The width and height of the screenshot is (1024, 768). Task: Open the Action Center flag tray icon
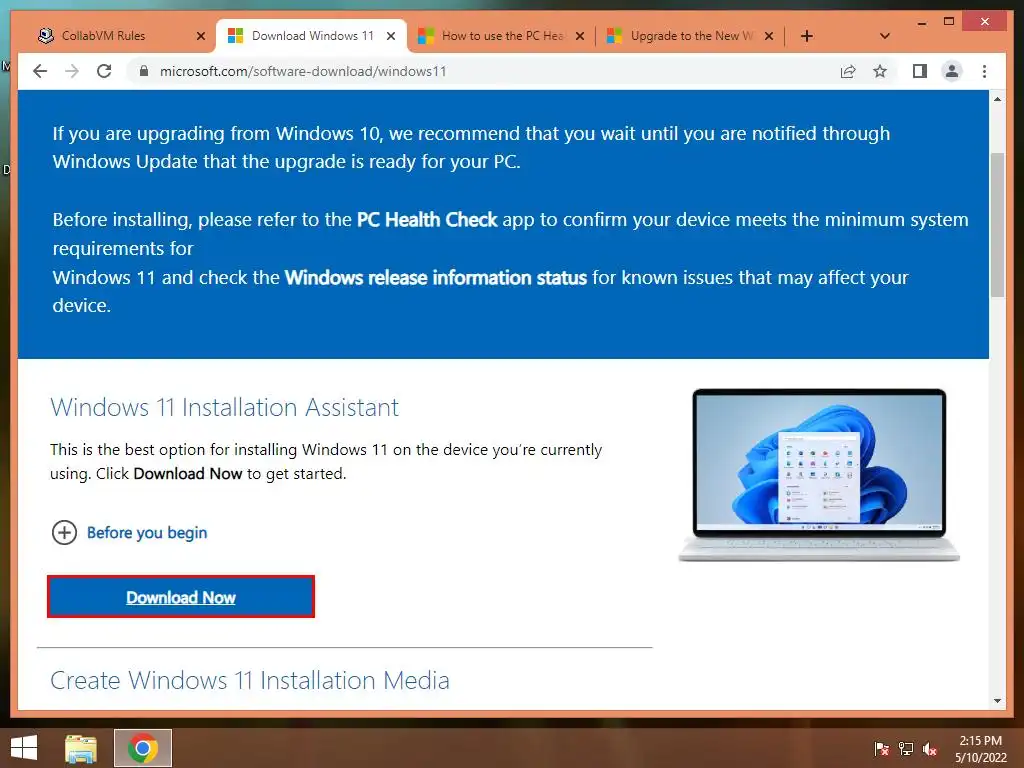click(x=881, y=749)
